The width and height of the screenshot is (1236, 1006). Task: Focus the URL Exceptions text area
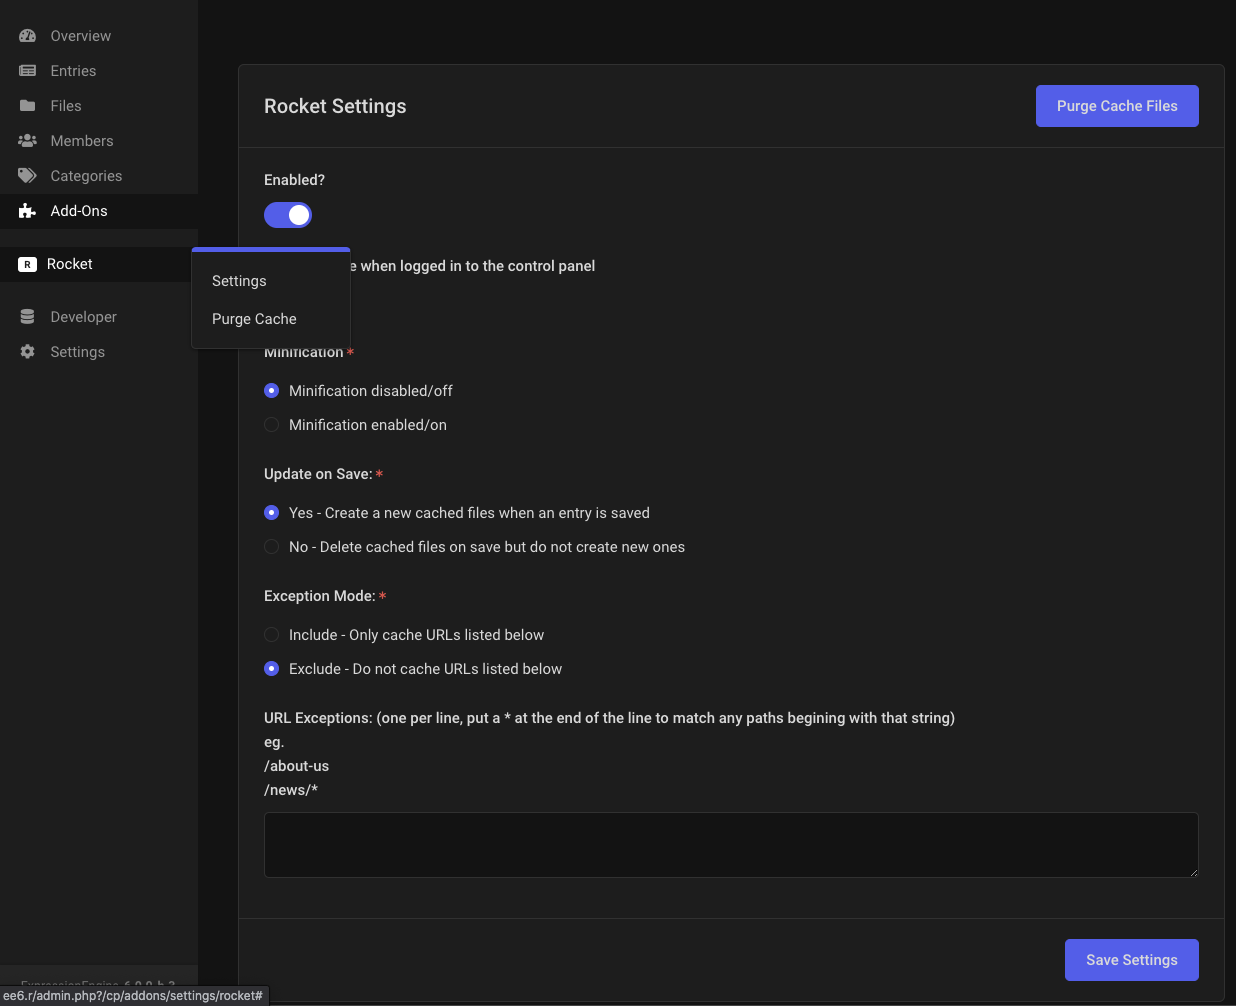click(731, 845)
